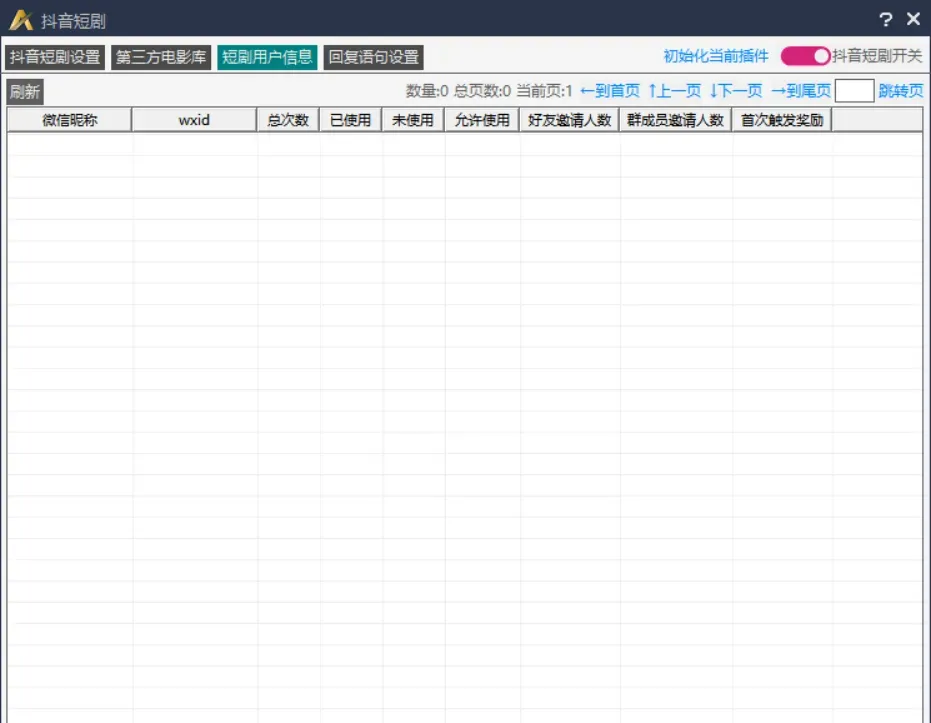Viewport: 931px width, 723px height.
Task: Select the 短剧用户信息 tab
Action: pyautogui.click(x=267, y=57)
